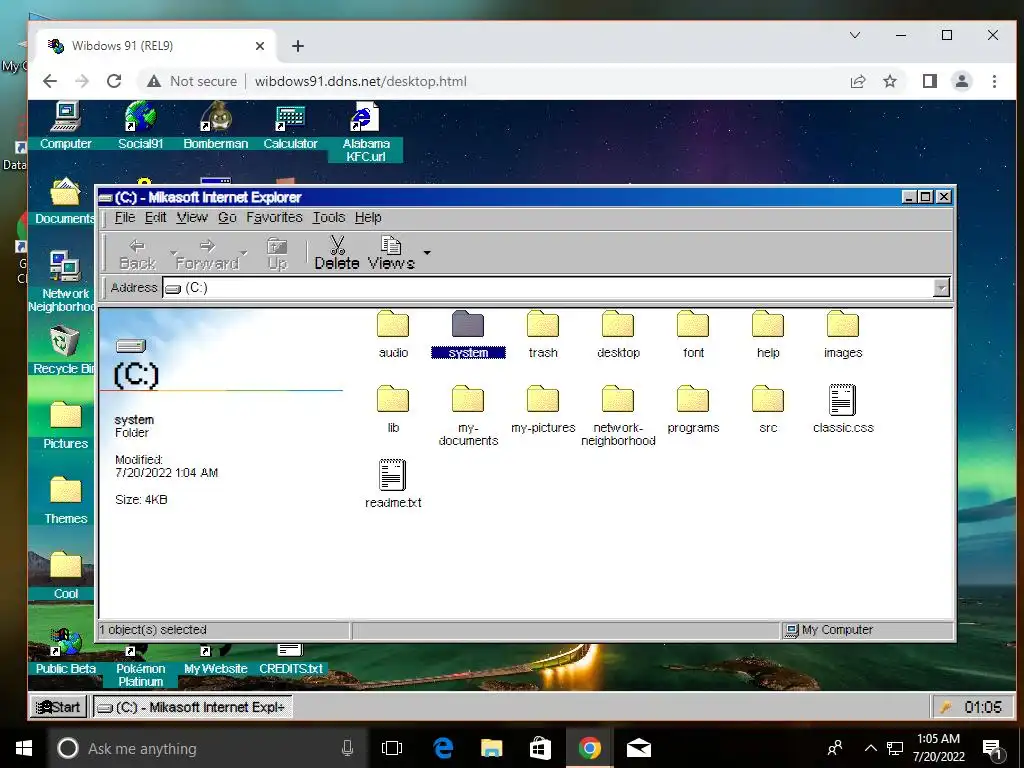Open the Help menu

(368, 217)
